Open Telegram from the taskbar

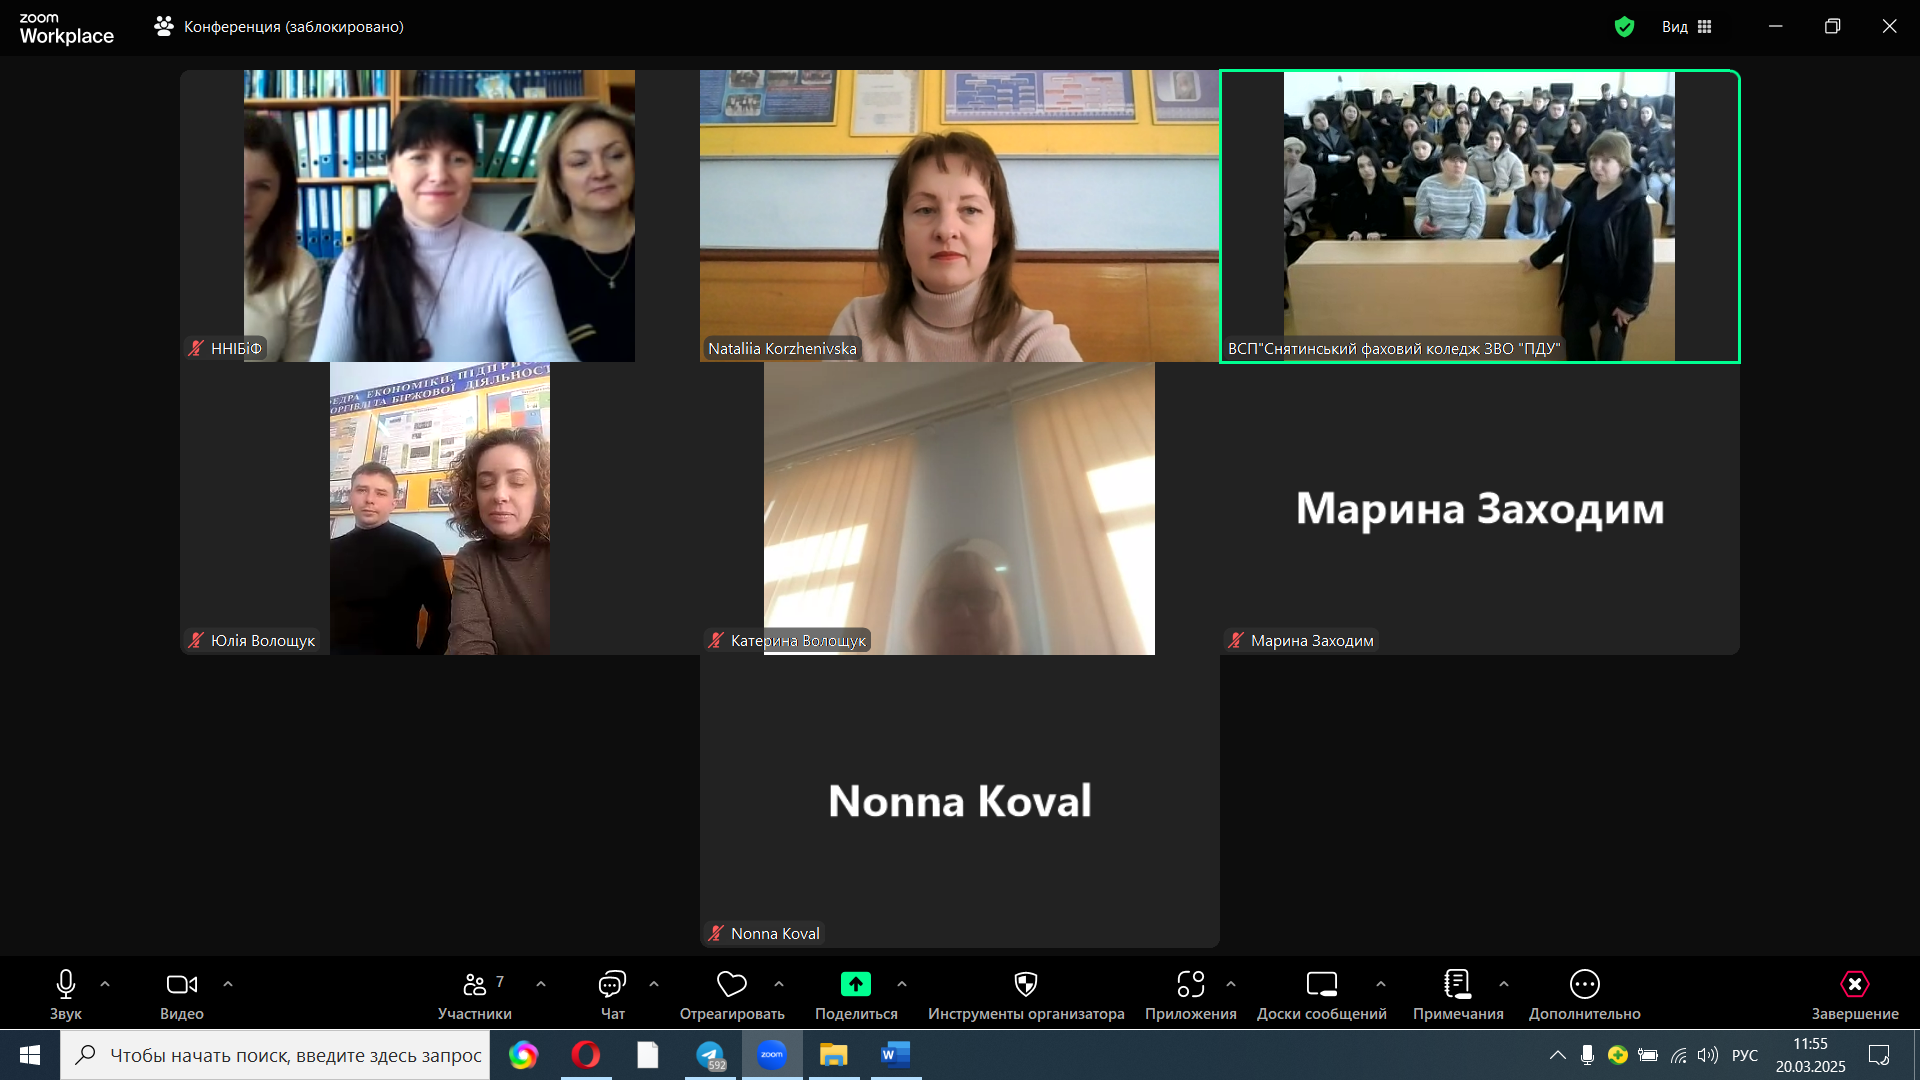point(710,1055)
